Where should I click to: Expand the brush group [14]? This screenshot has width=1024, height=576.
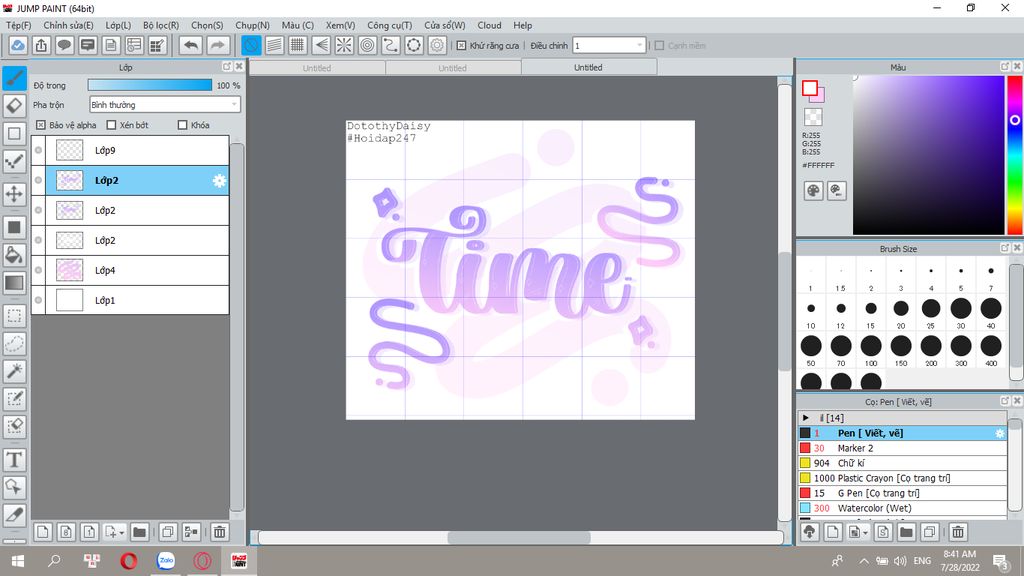pyautogui.click(x=806, y=418)
